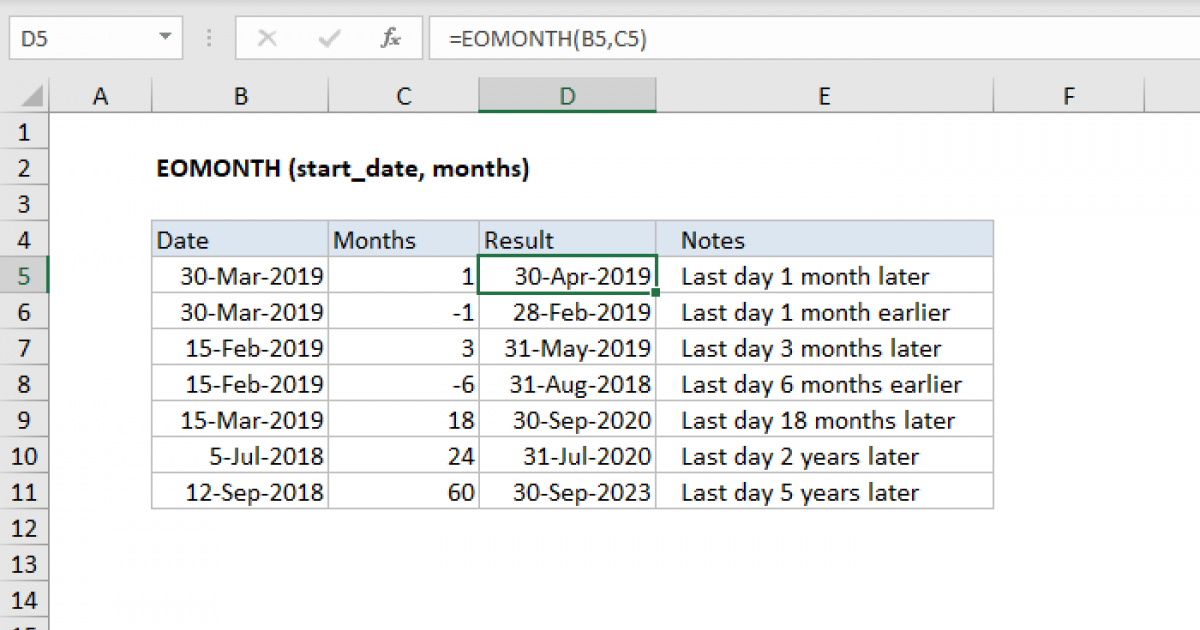Image resolution: width=1200 pixels, height=630 pixels.
Task: Select the cell containing -6
Action: (403, 383)
